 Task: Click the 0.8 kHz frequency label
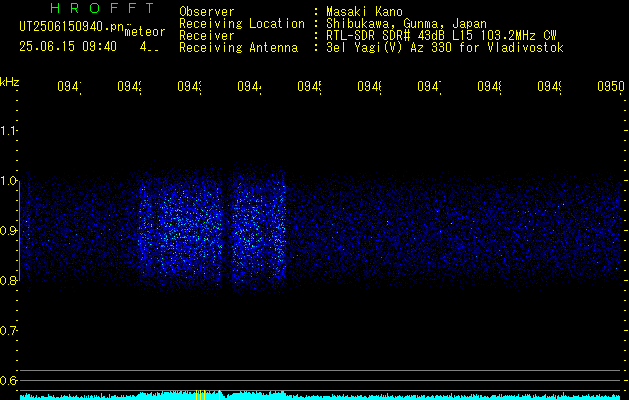(8, 280)
